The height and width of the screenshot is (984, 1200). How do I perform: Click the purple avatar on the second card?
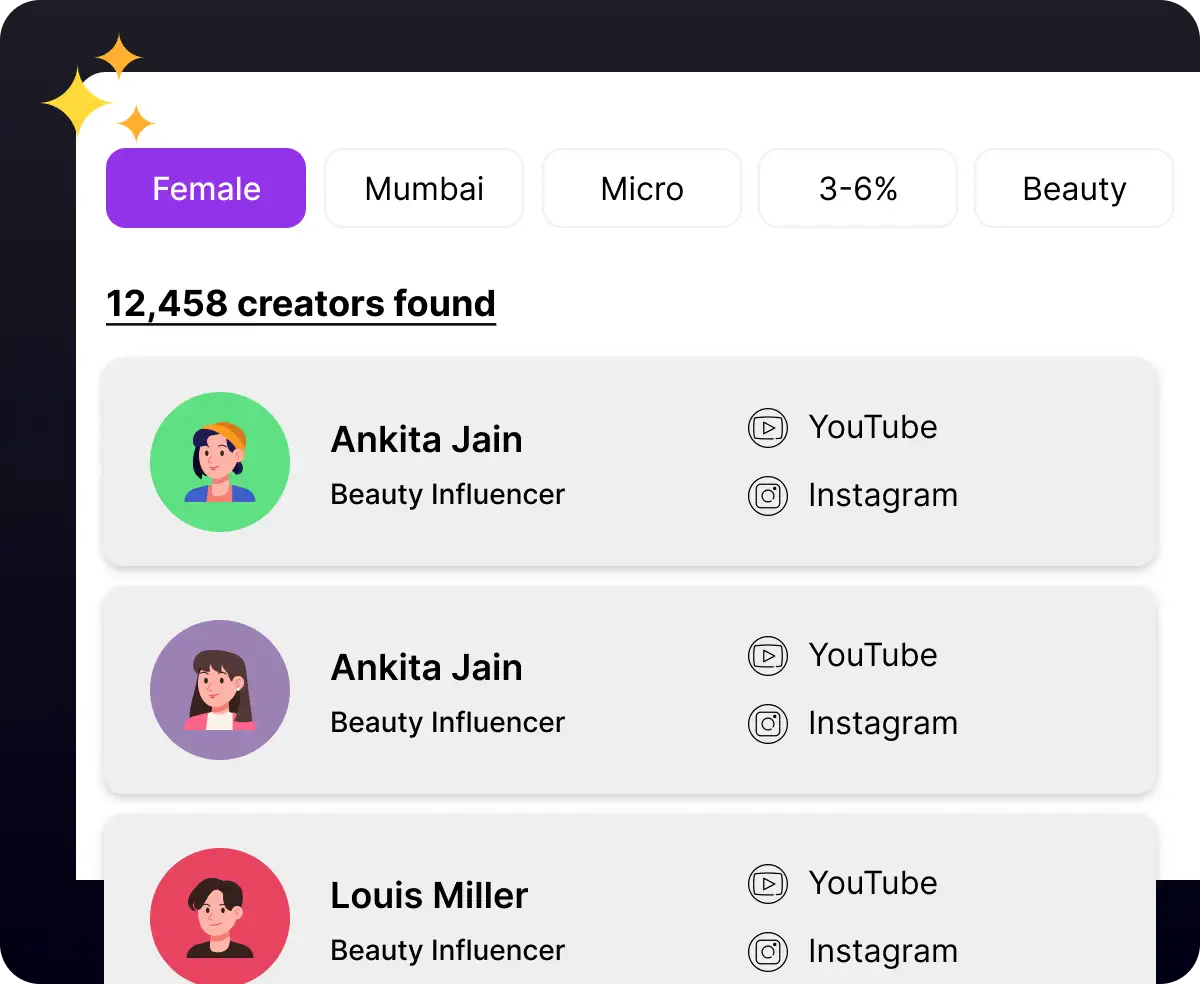pos(220,689)
